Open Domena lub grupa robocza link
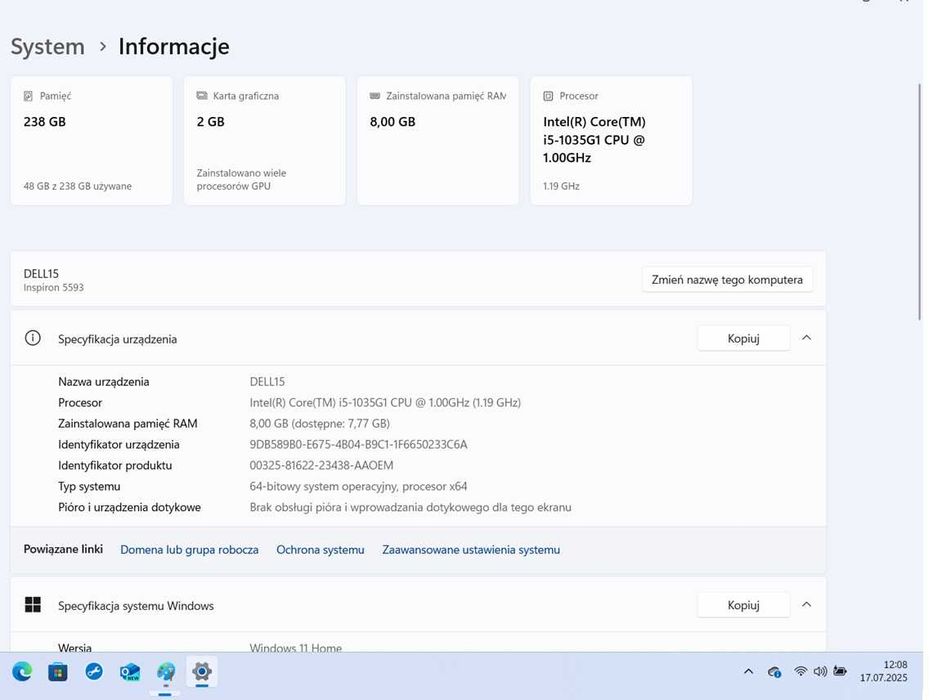Screen dimensions: 942x700 coord(189,549)
